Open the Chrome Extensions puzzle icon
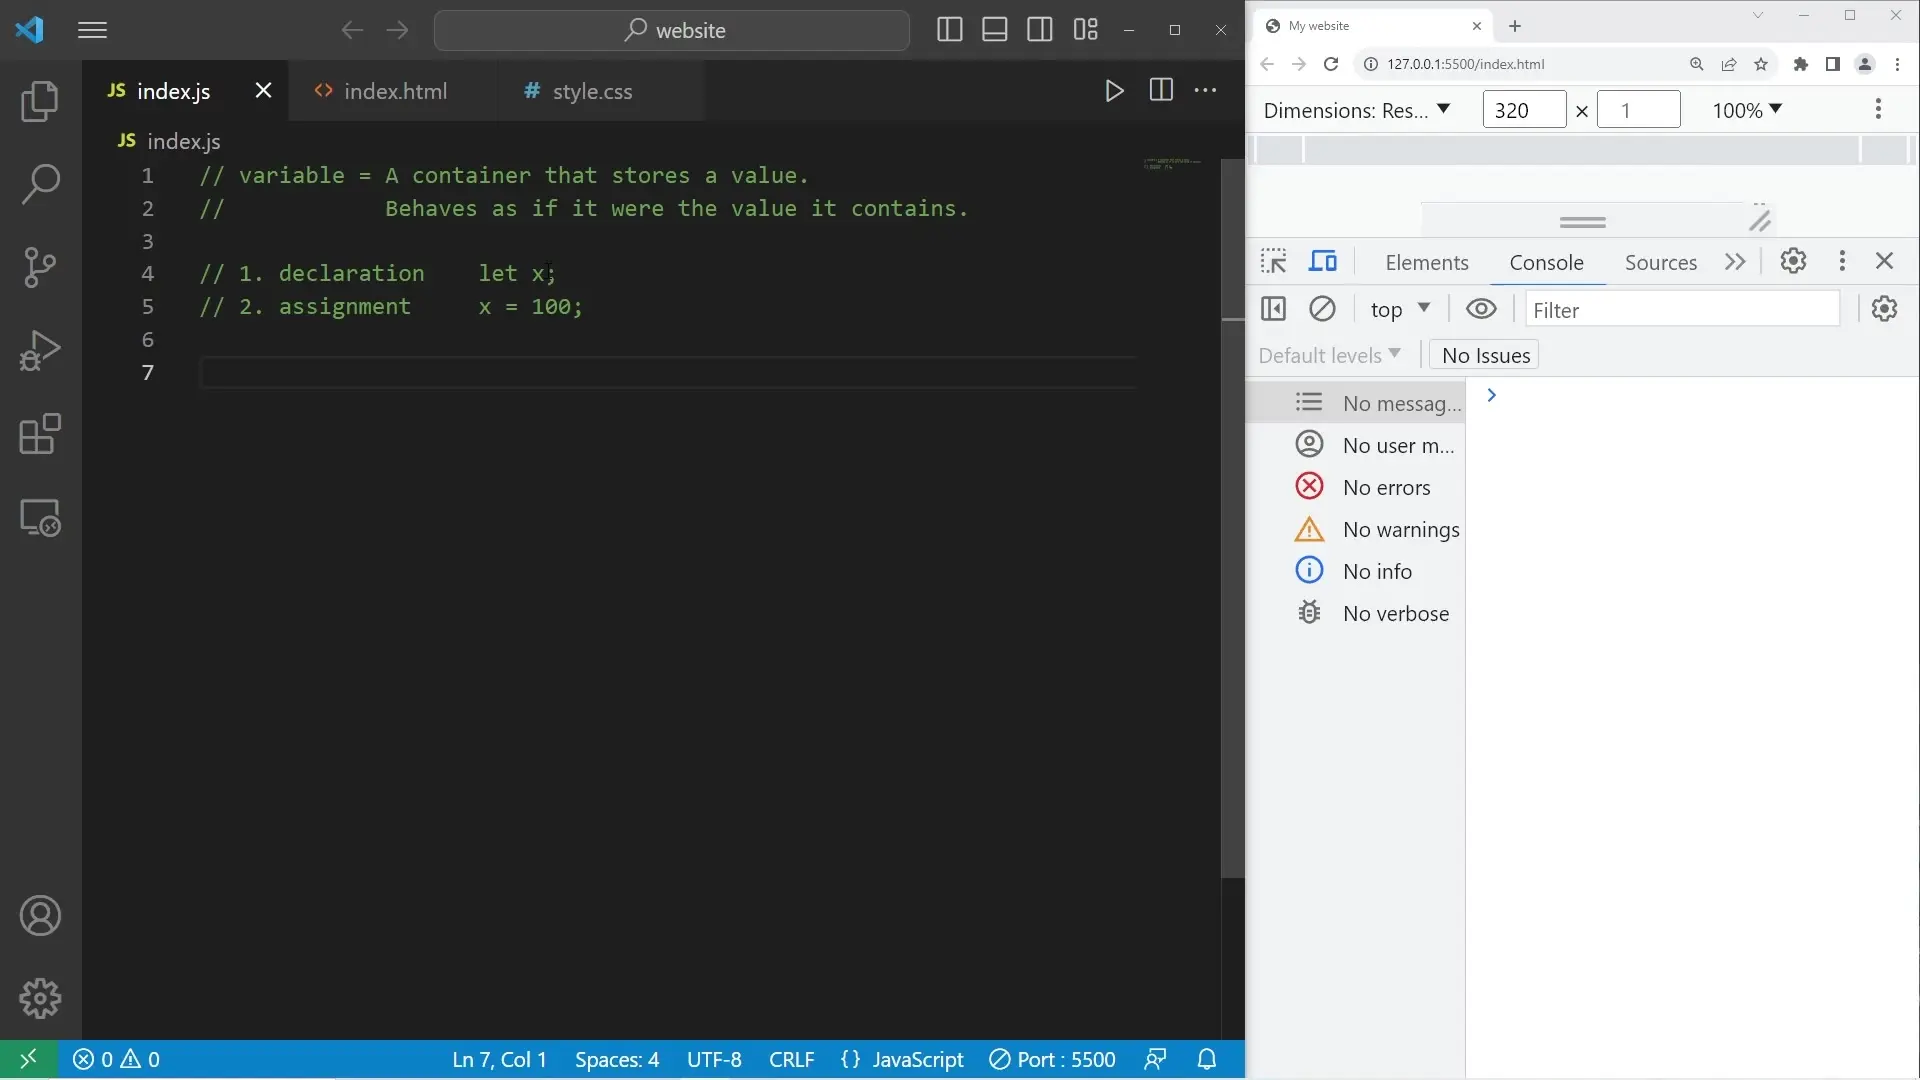 point(1801,64)
